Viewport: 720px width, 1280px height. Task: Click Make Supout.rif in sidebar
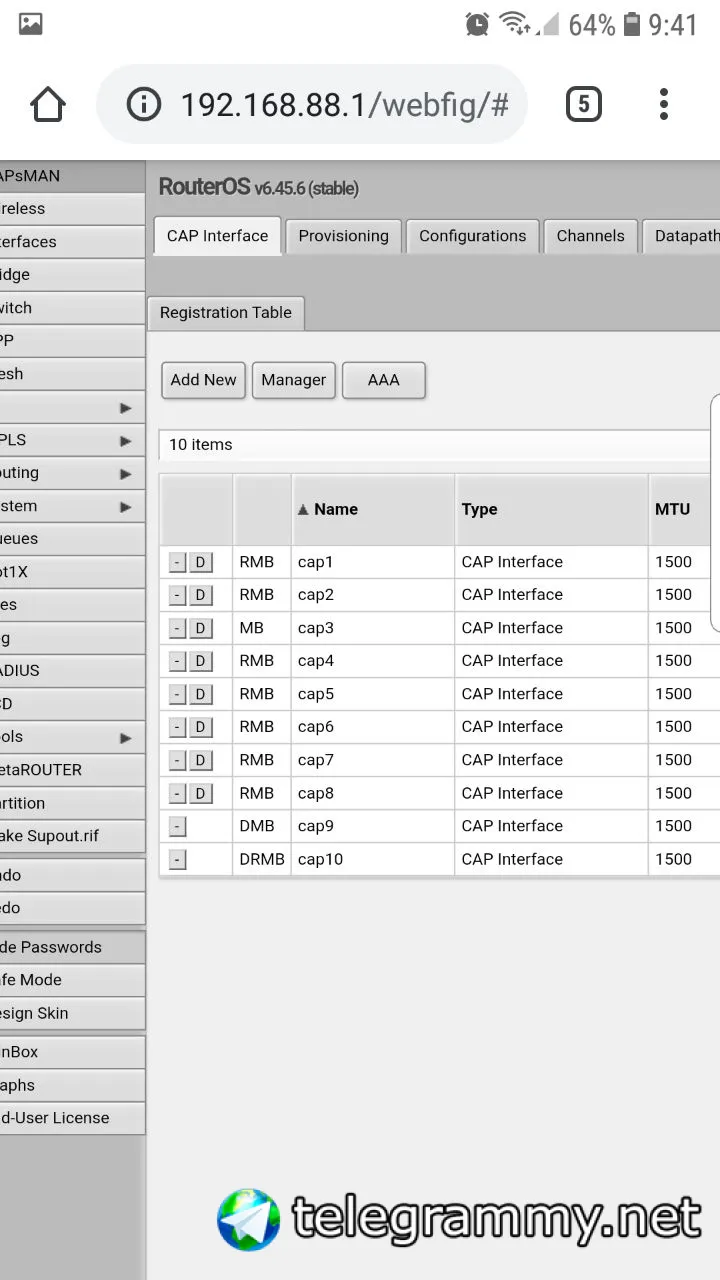72,836
